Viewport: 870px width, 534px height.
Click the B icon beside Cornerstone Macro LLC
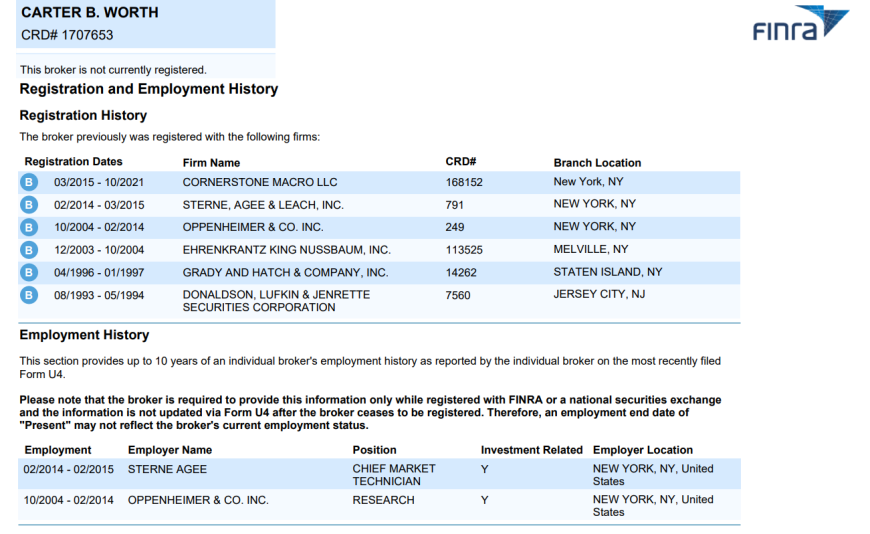tap(29, 182)
